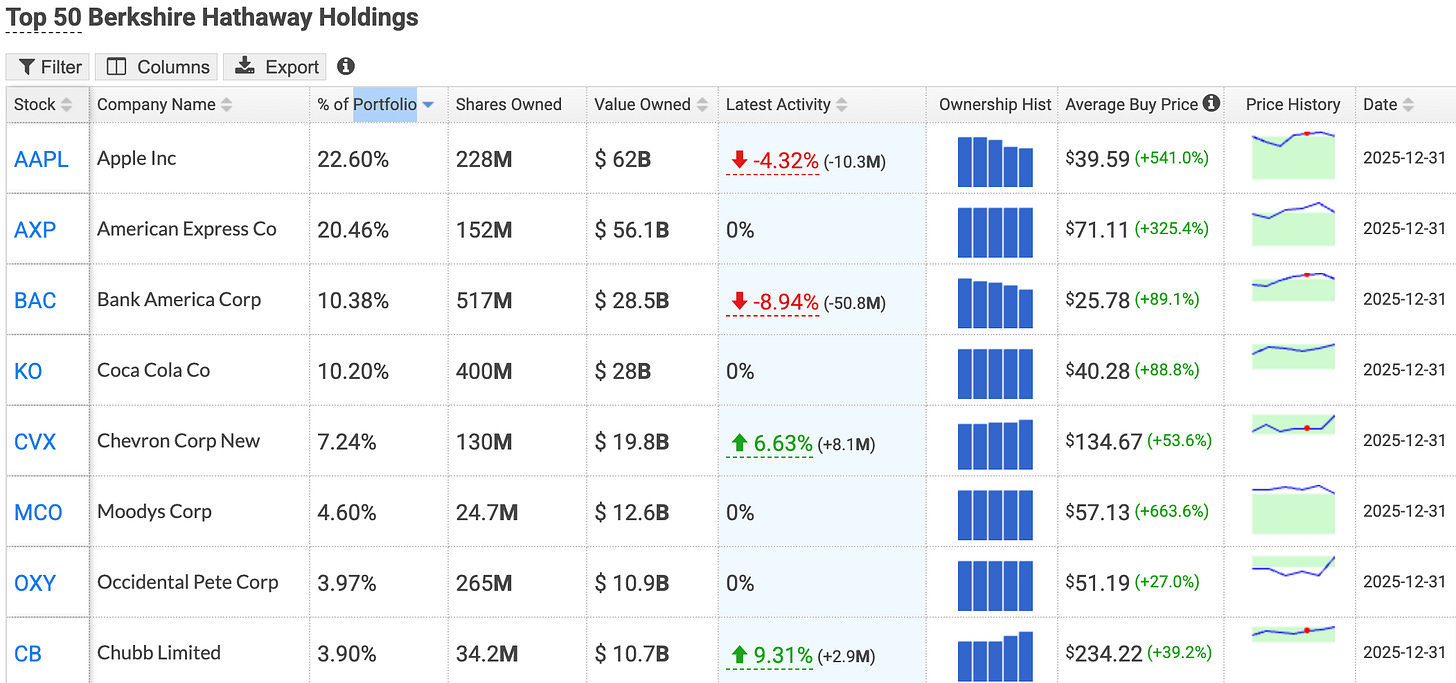
Task: Select the $57.13 average buy price
Action: click(x=1098, y=512)
